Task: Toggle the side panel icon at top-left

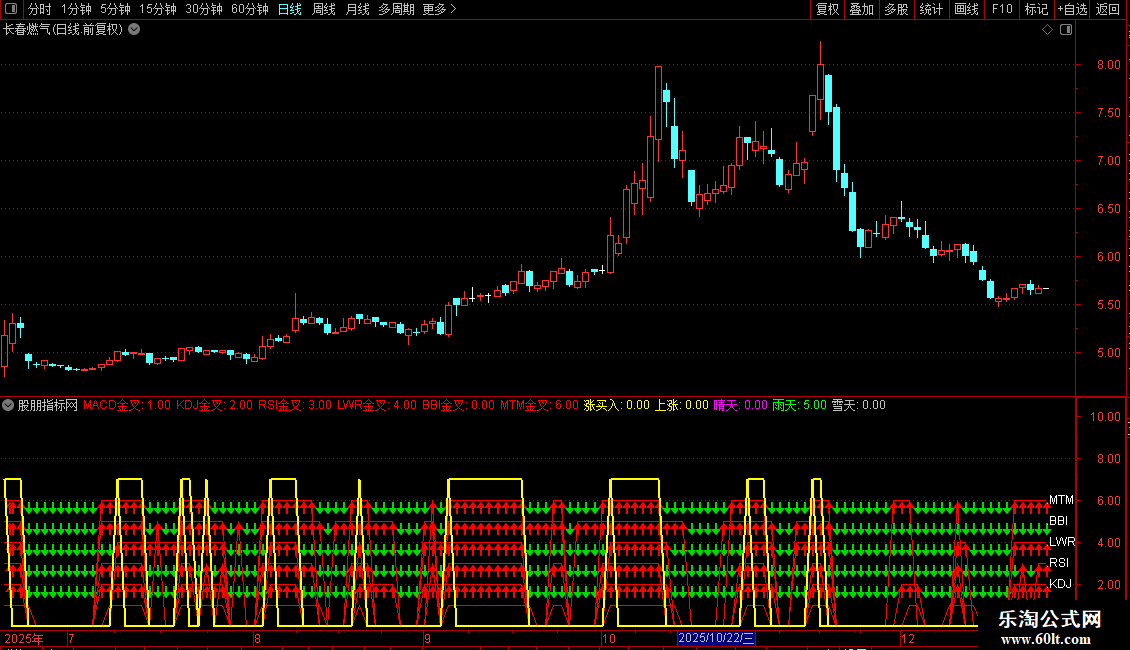Action: click(11, 9)
